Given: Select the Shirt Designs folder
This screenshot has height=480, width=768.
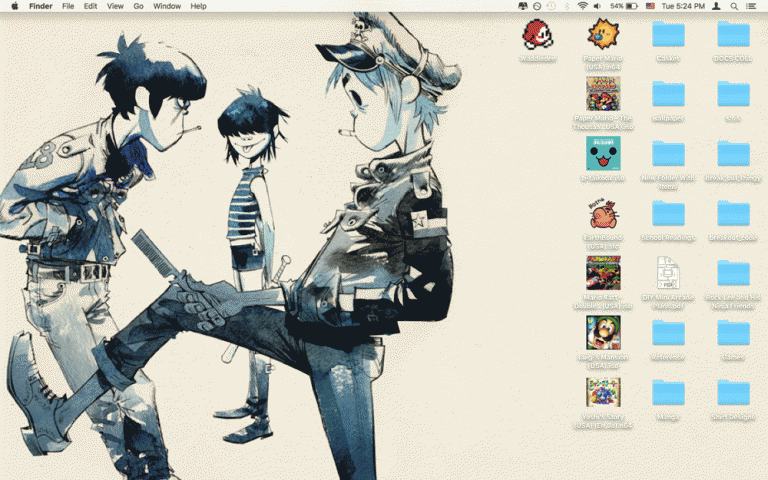Looking at the screenshot, I should (x=733, y=393).
